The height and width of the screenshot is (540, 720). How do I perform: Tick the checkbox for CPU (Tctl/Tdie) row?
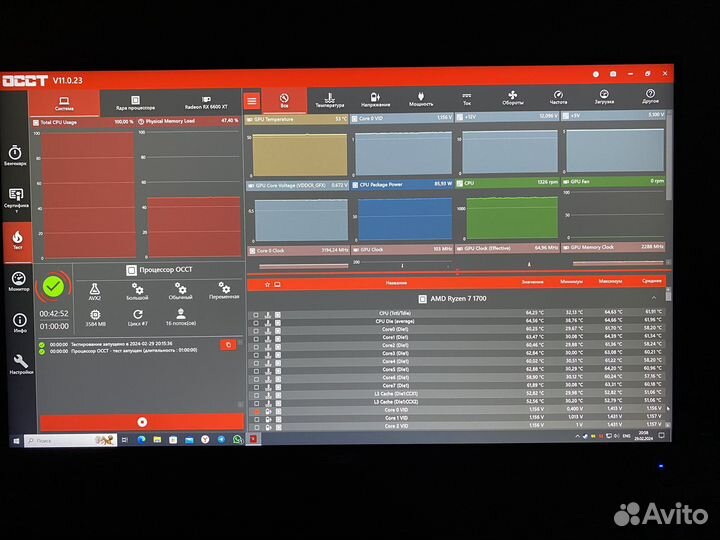256,315
